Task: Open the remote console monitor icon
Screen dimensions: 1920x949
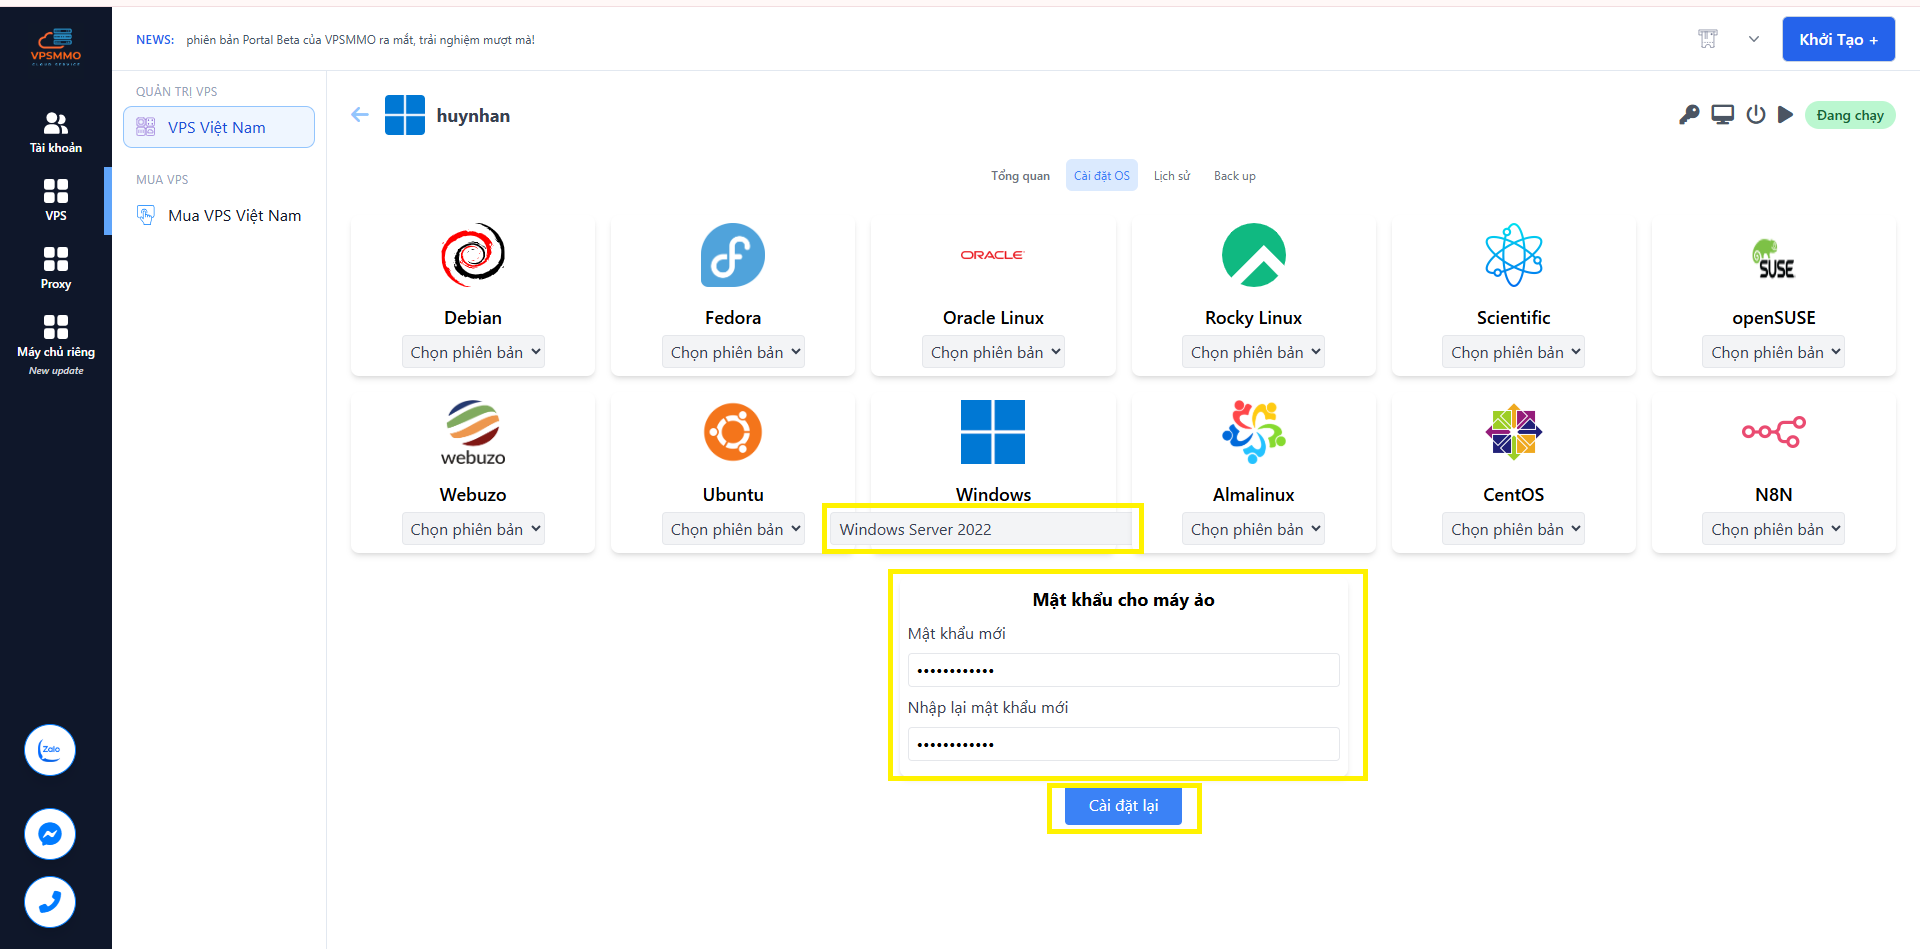Action: pos(1722,115)
